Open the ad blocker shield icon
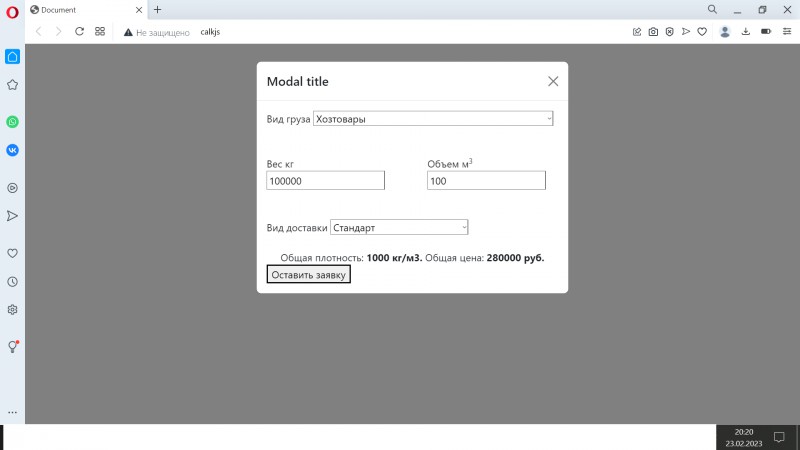 [x=669, y=32]
